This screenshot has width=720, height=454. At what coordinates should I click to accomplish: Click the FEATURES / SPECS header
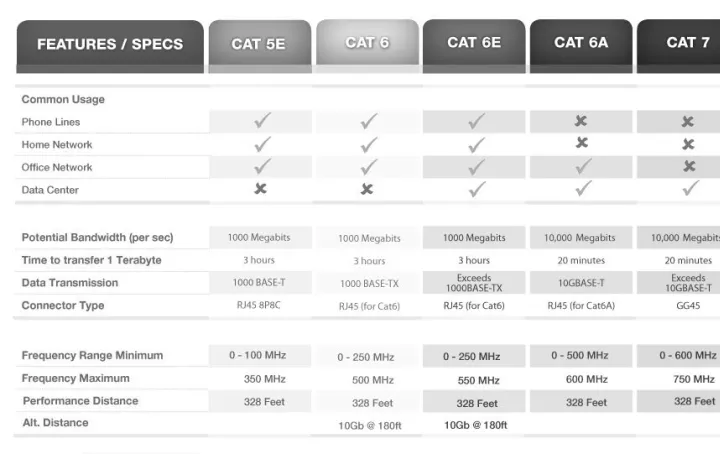click(x=110, y=44)
